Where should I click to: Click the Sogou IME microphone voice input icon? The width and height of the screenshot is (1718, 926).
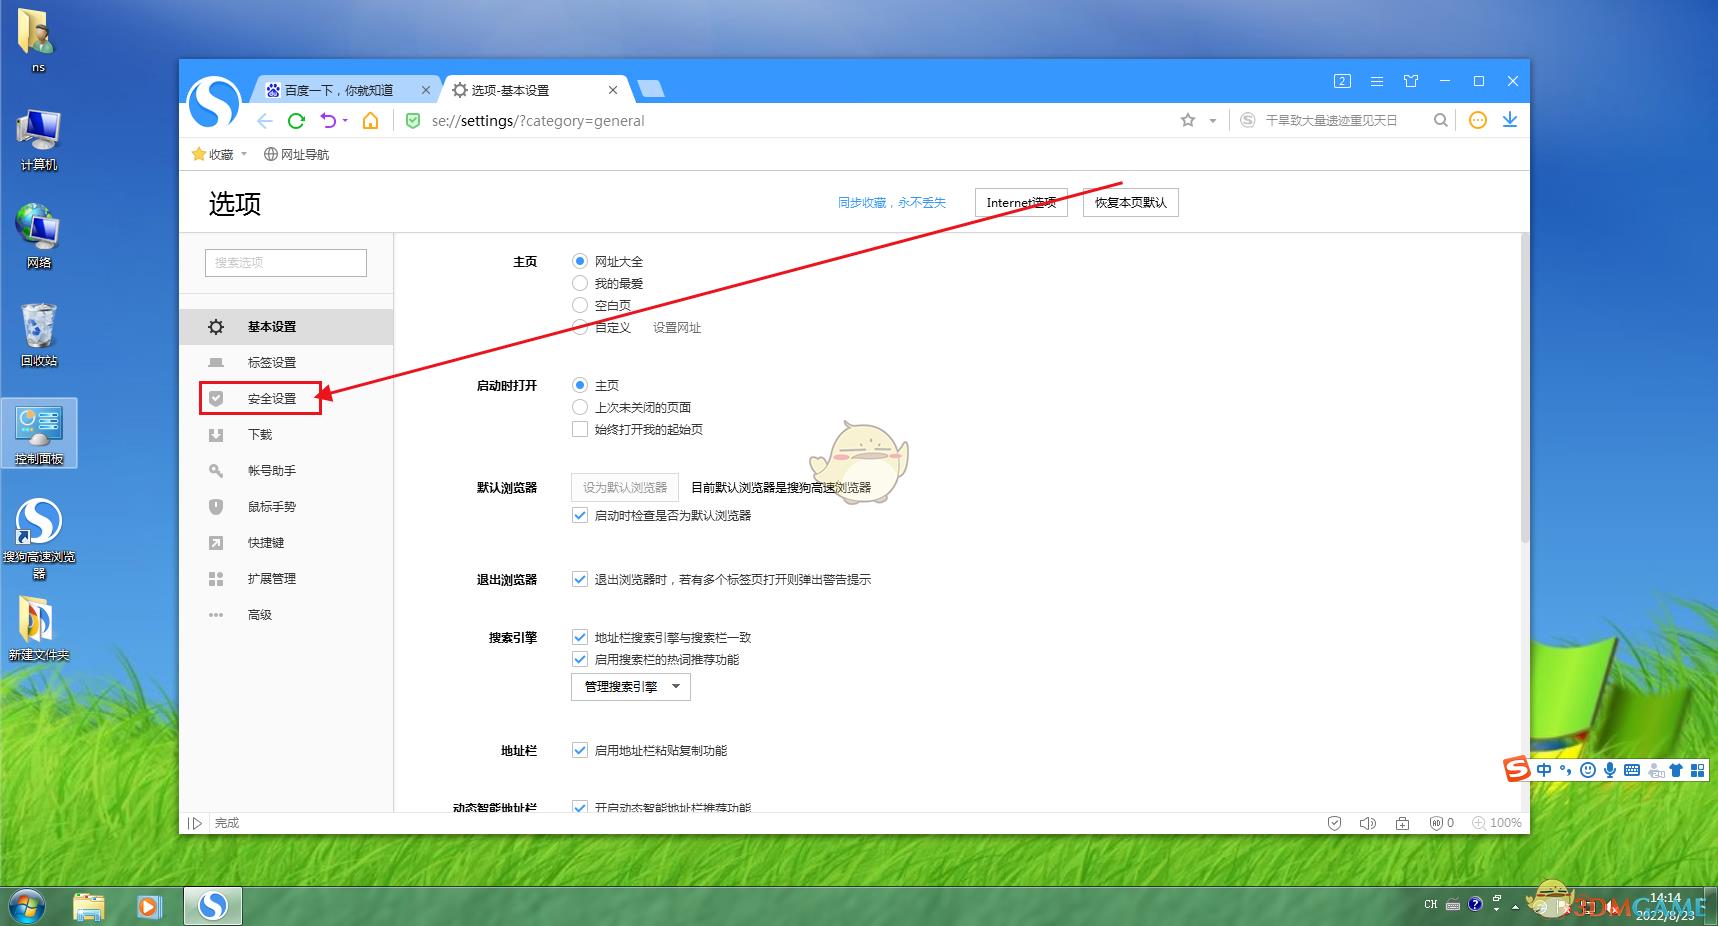click(x=1610, y=770)
